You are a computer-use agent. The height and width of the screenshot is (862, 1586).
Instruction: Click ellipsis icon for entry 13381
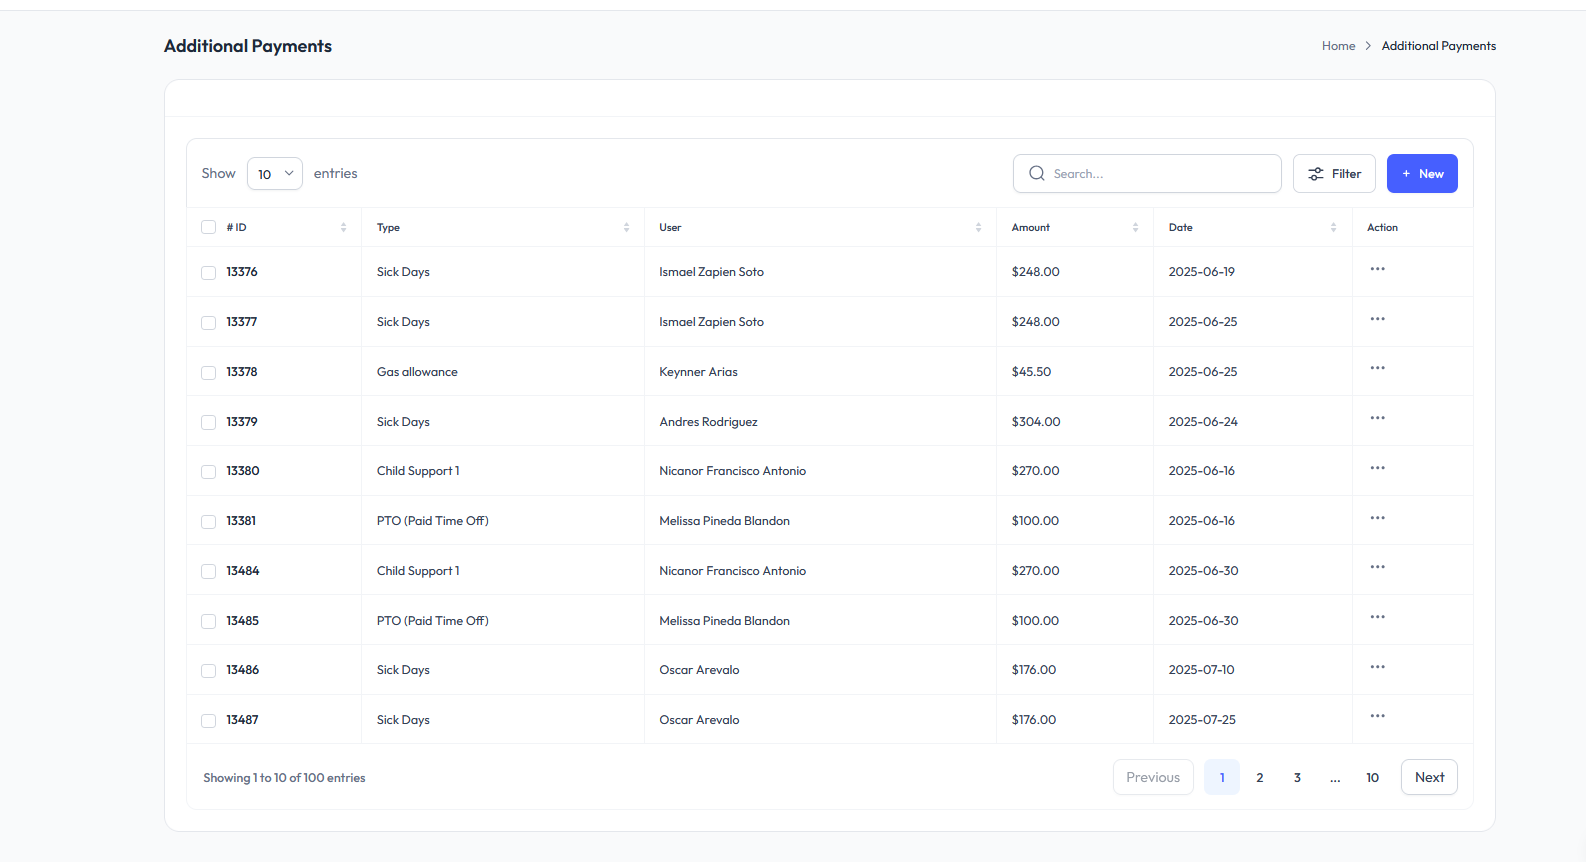tap(1377, 518)
